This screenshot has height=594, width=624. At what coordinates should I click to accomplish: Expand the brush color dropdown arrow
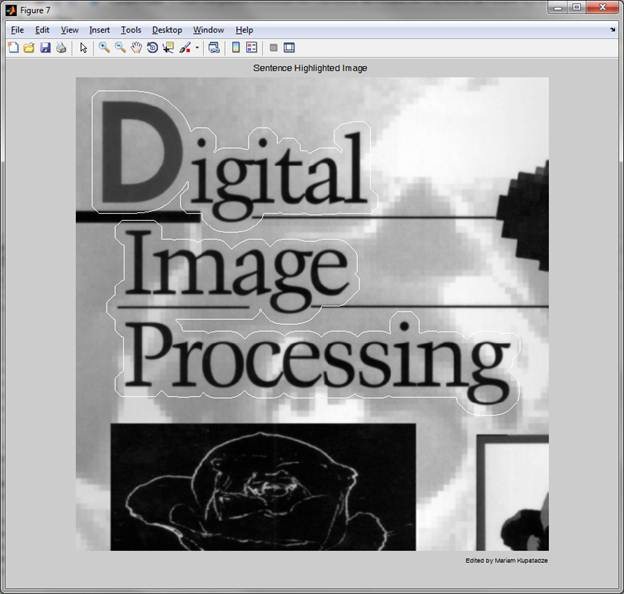click(x=197, y=47)
